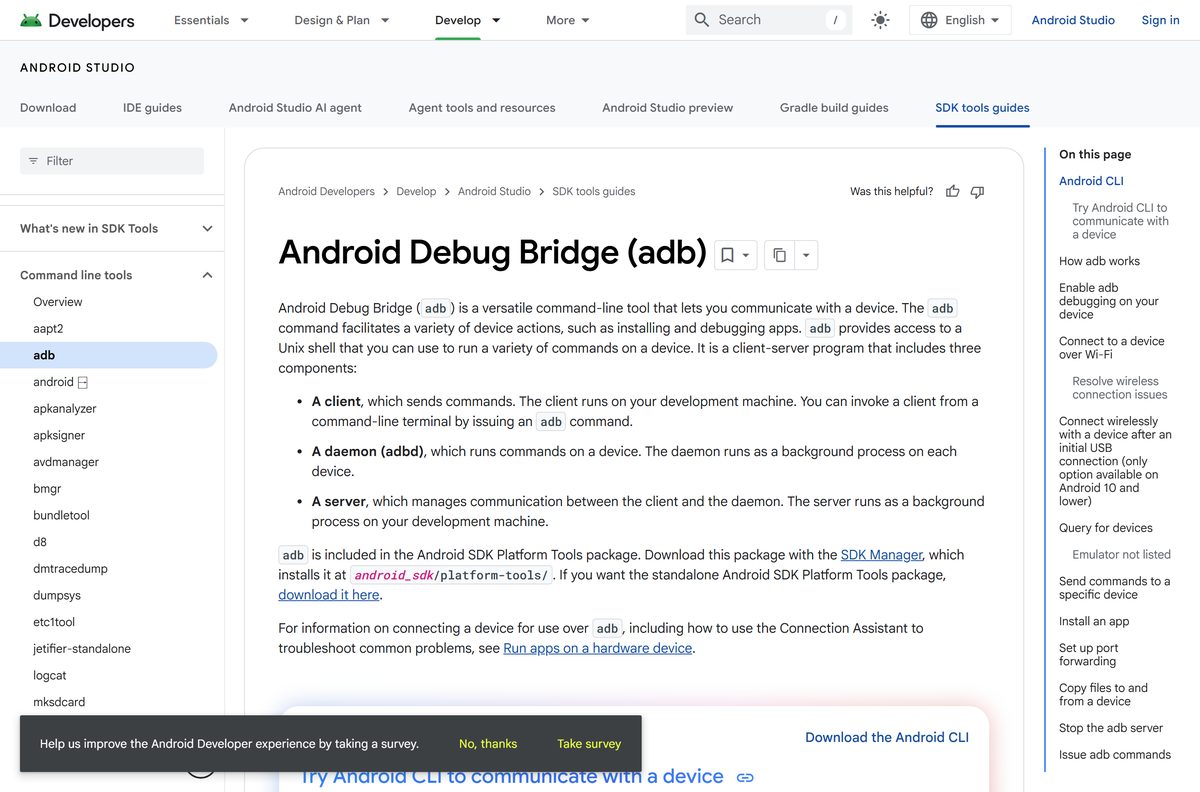Screen dimensions: 1200x792
Task: Jump to How adb works section
Action: (x=1099, y=261)
